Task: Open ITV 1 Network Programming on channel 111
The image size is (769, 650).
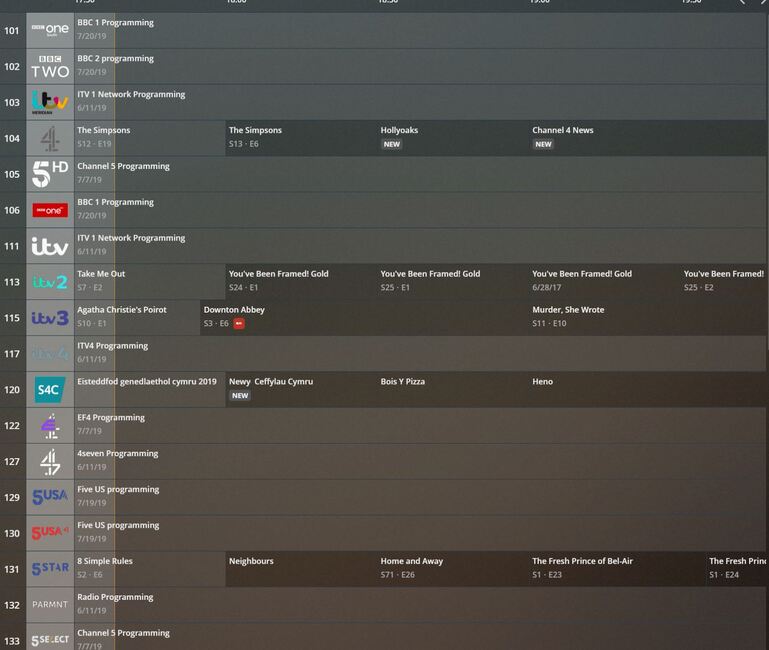Action: pos(420,246)
